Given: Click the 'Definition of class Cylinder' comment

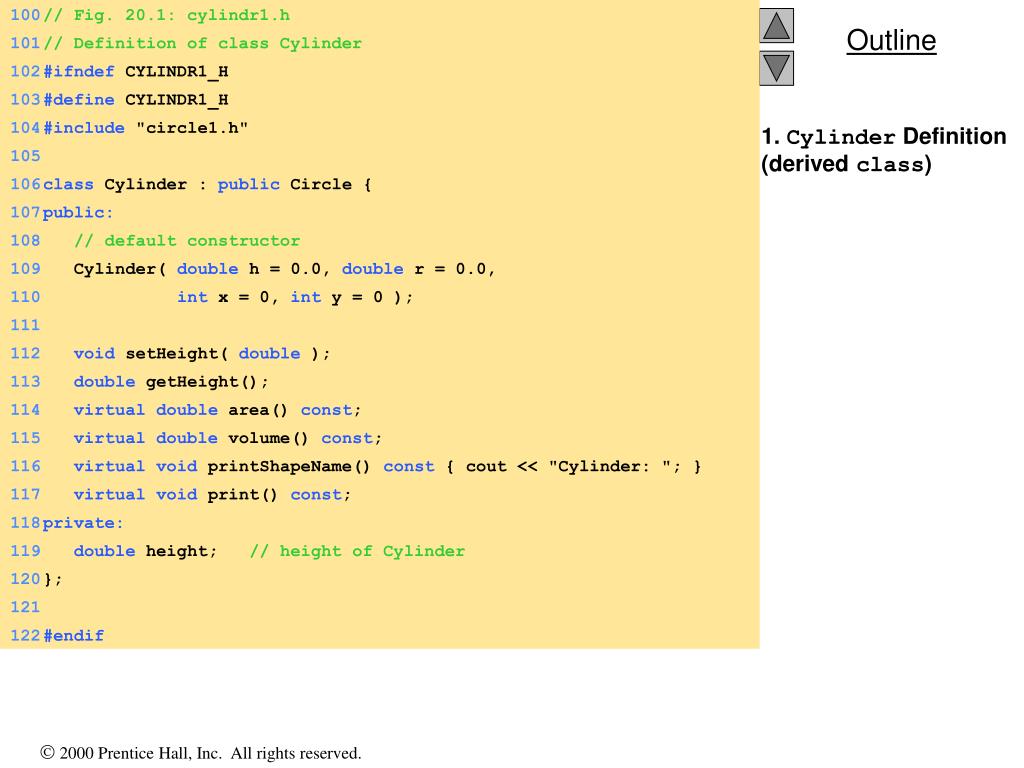Looking at the screenshot, I should tap(202, 43).
